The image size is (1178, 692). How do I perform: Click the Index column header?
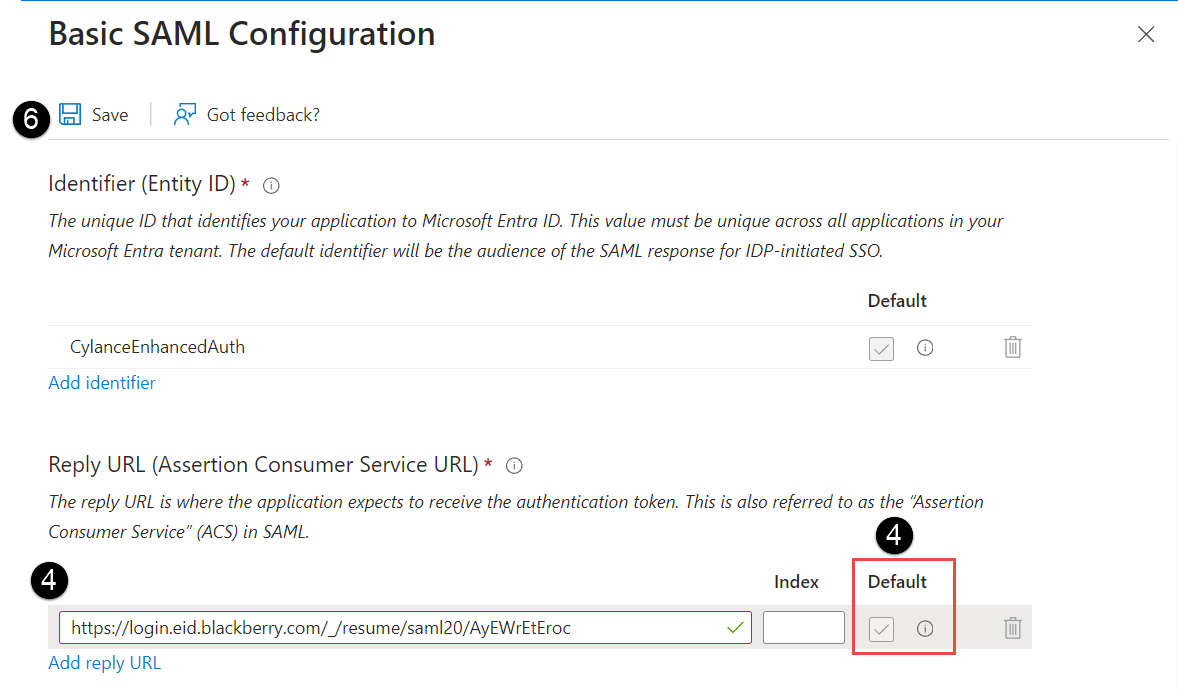coord(796,582)
